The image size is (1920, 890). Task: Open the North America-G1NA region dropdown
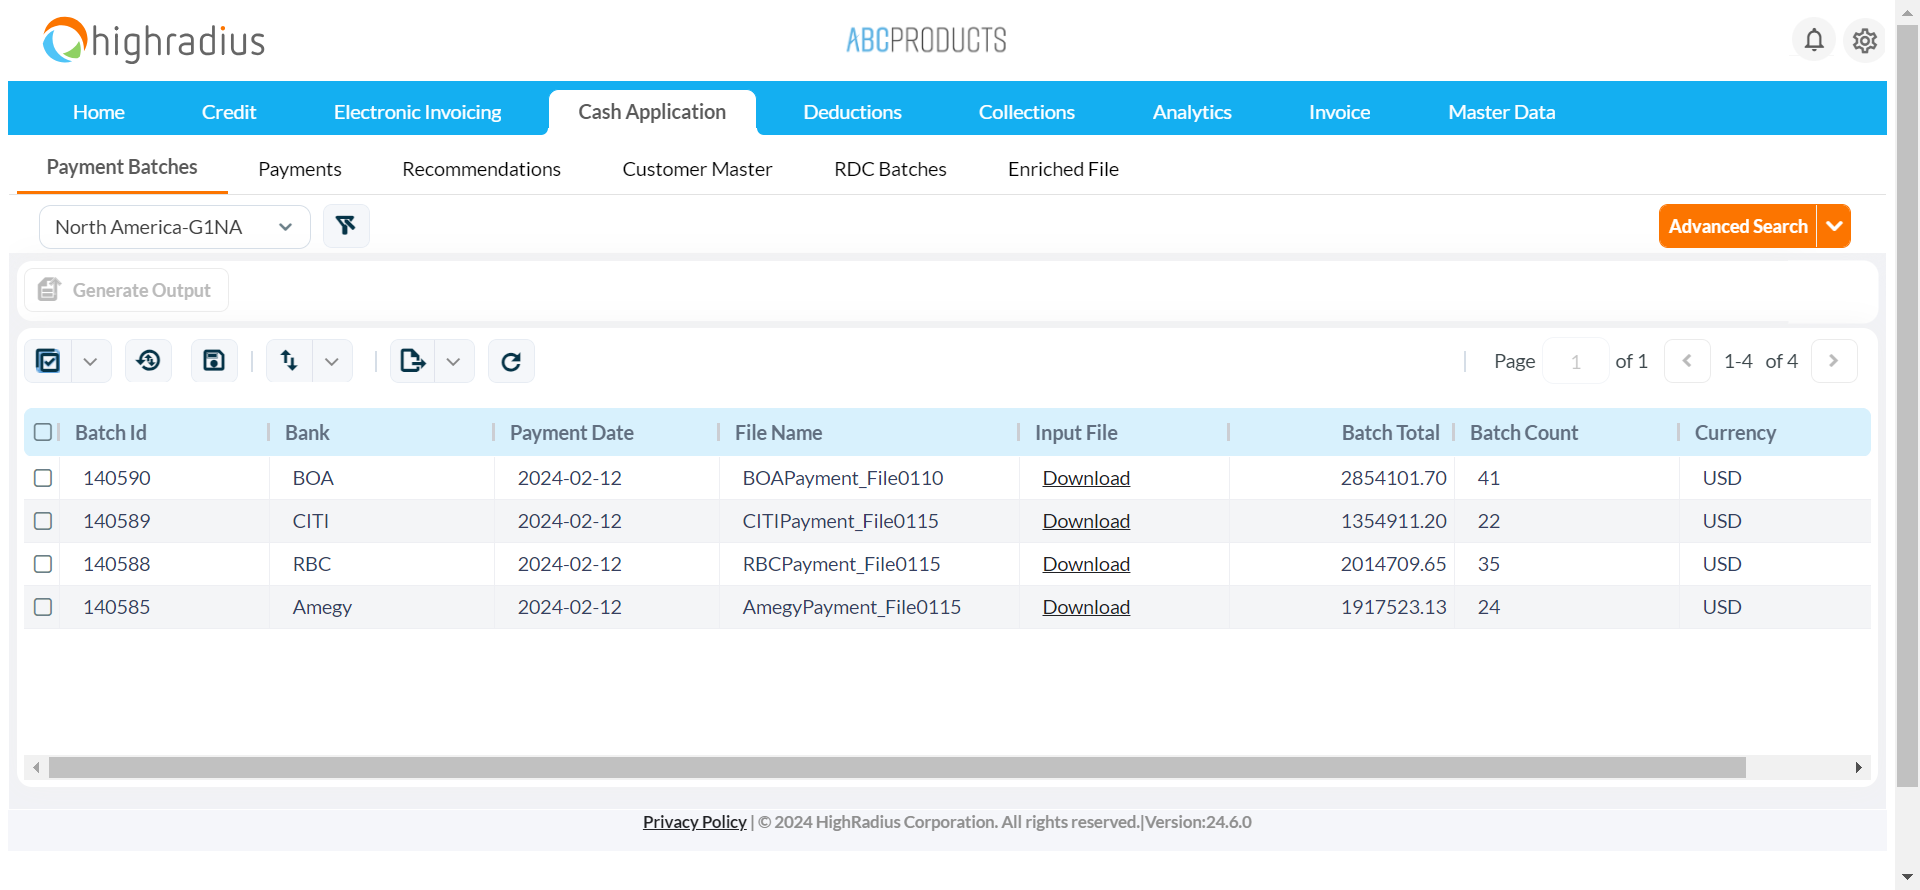[x=174, y=227]
